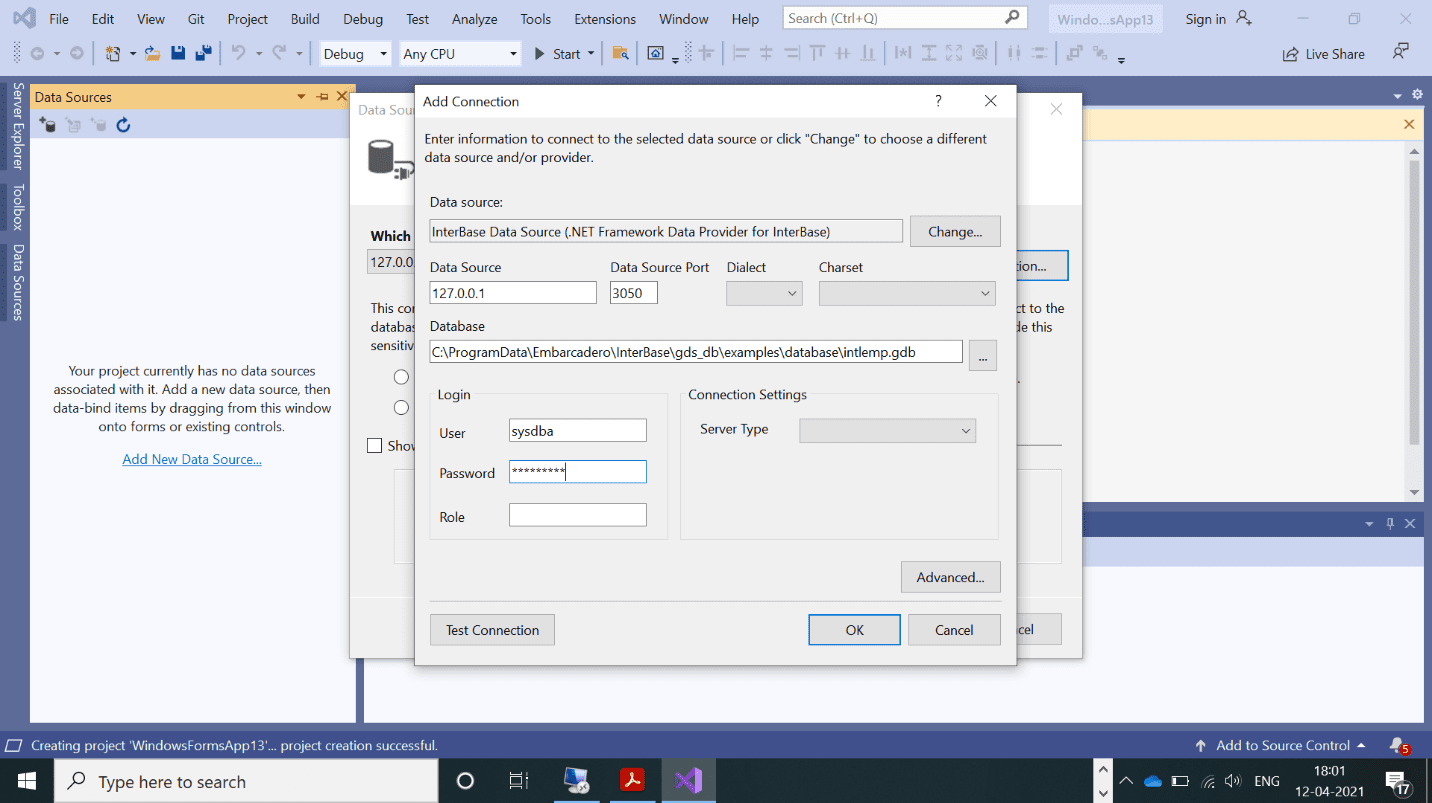Viewport: 1432px width, 803px height.
Task: Expand the Server Type dropdown
Action: 888,431
